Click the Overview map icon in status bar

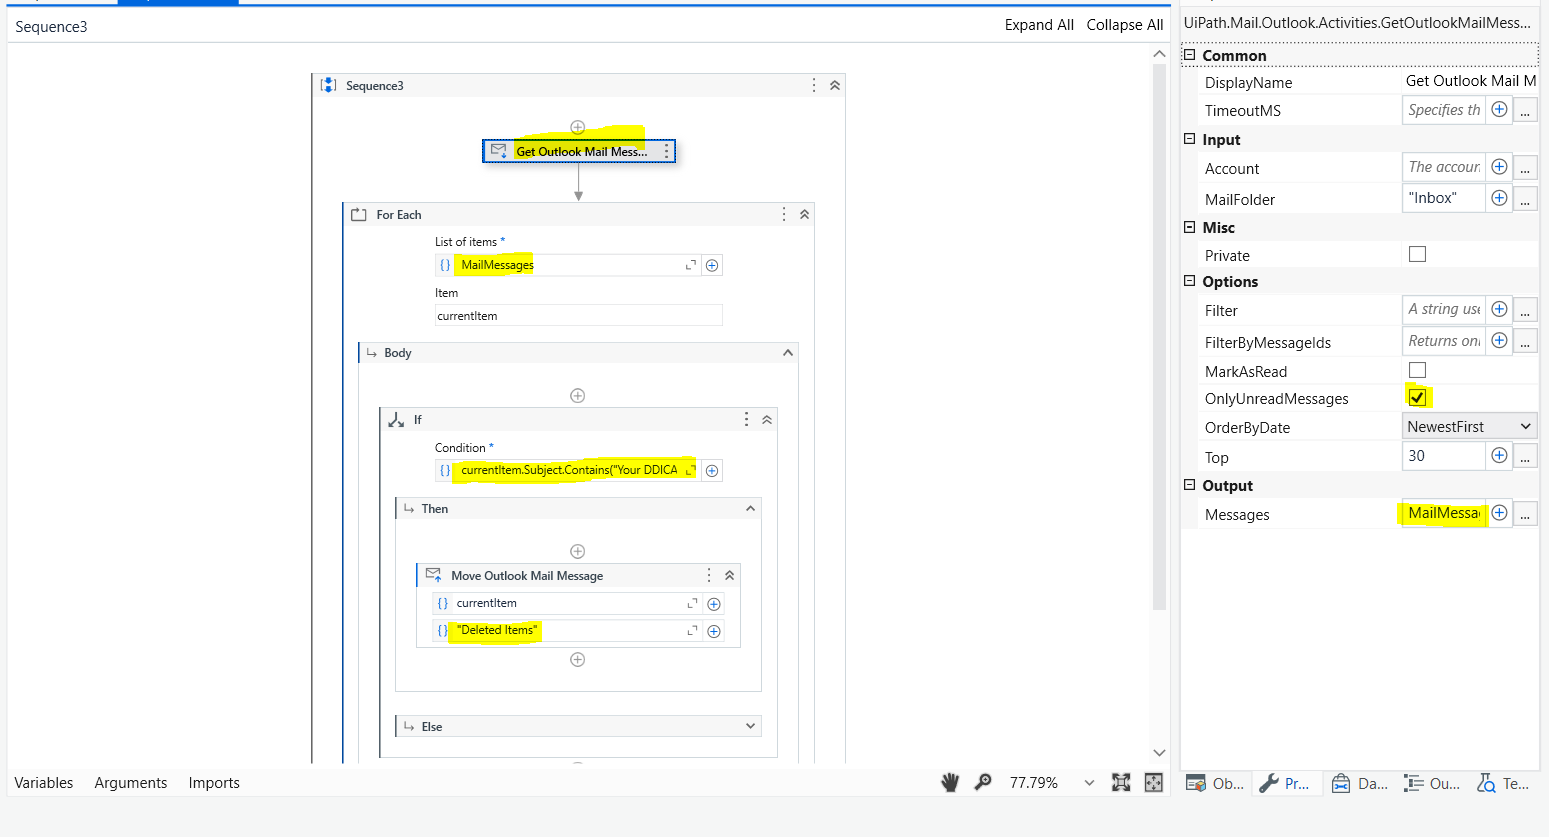(x=1153, y=782)
